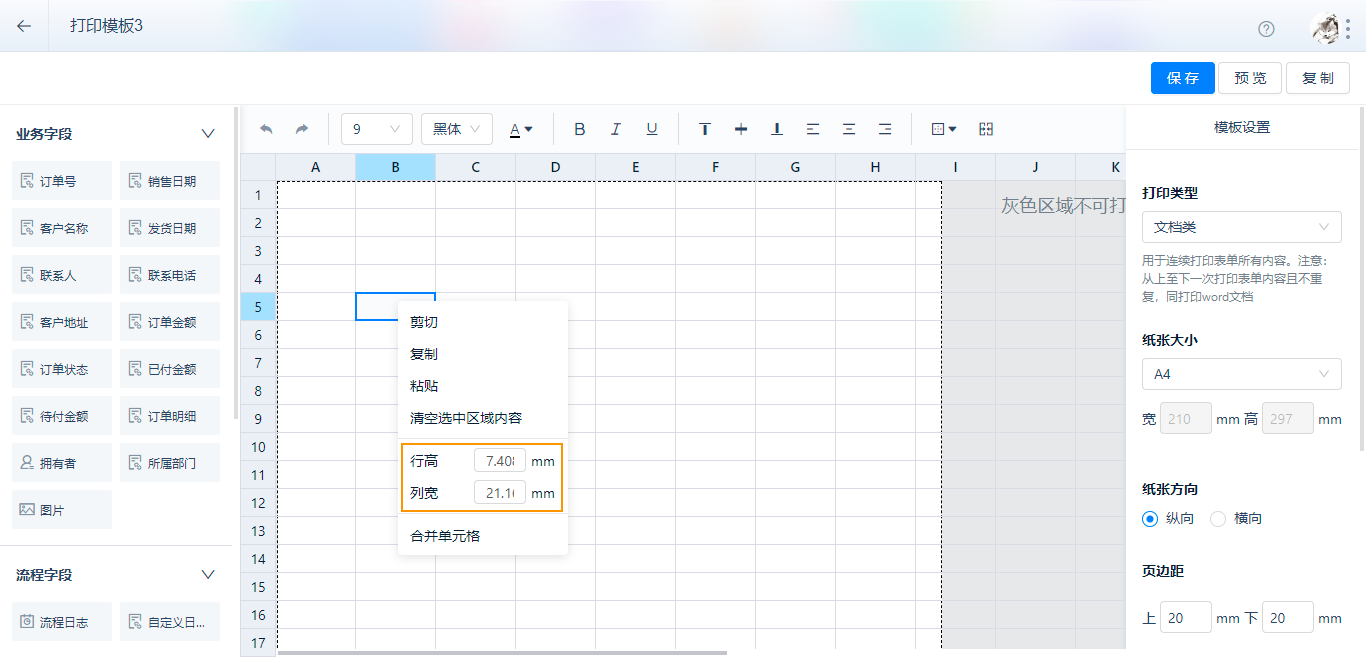Image resolution: width=1366 pixels, height=657 pixels.
Task: Click the user avatar picture
Action: (x=1326, y=28)
